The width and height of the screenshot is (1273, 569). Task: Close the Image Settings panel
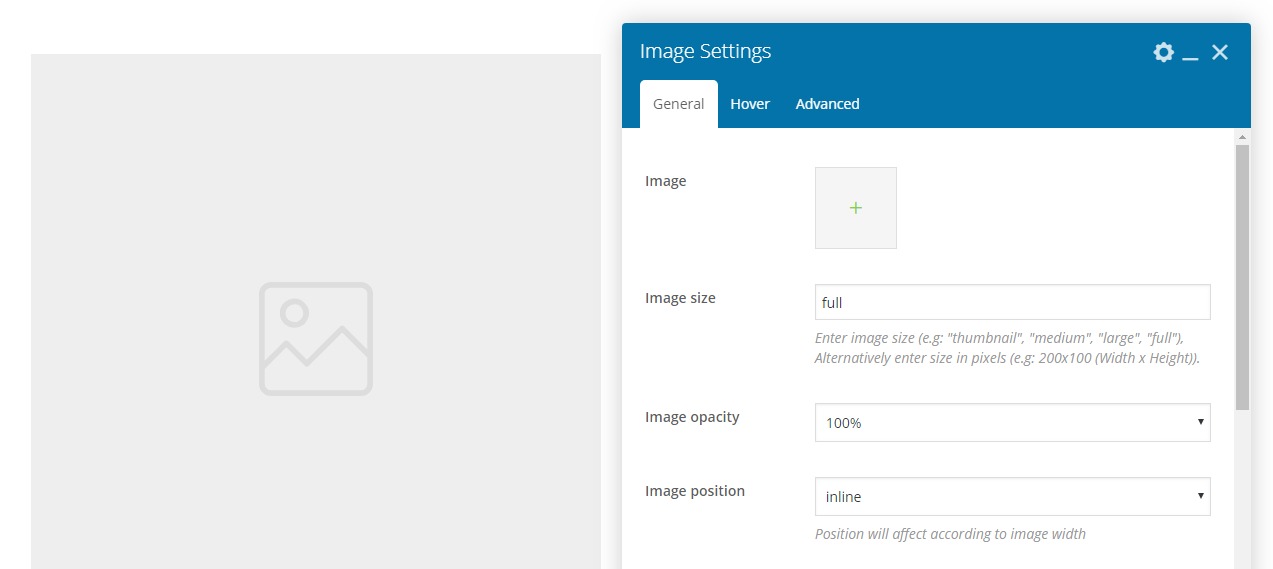(x=1220, y=52)
